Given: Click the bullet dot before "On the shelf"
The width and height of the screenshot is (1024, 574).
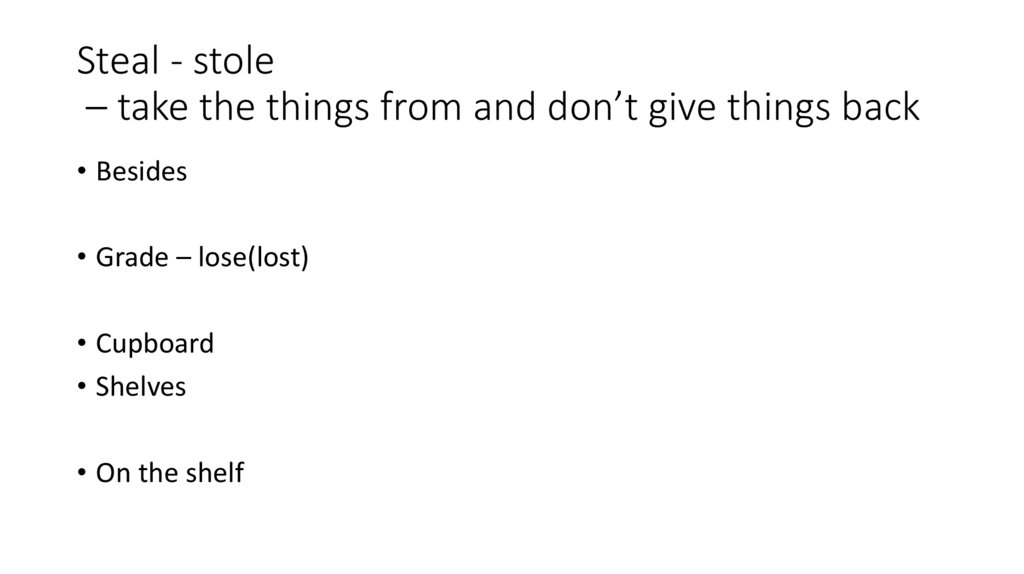Looking at the screenshot, I should pos(81,474).
